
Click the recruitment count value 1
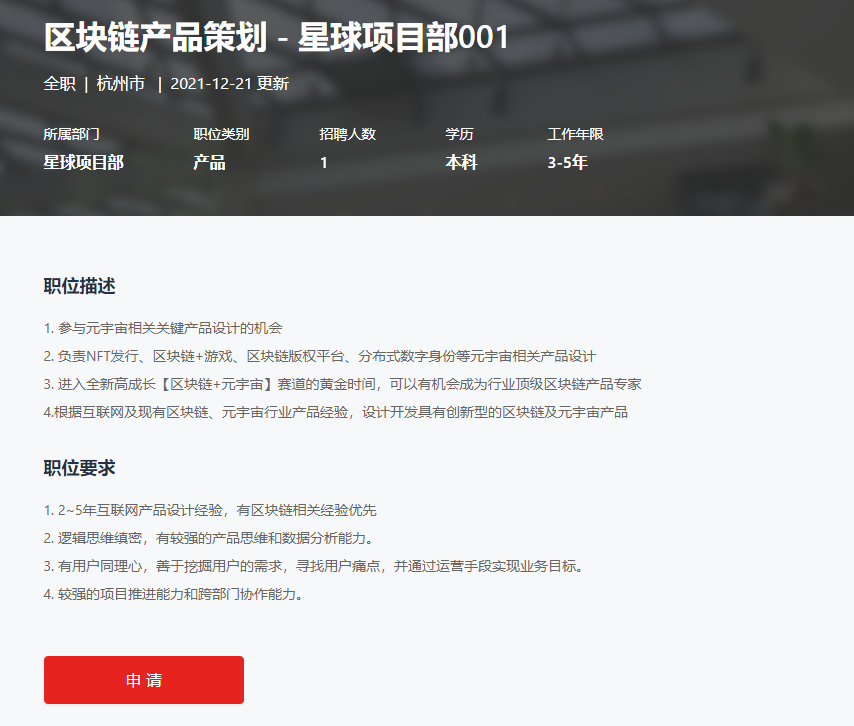click(x=324, y=163)
